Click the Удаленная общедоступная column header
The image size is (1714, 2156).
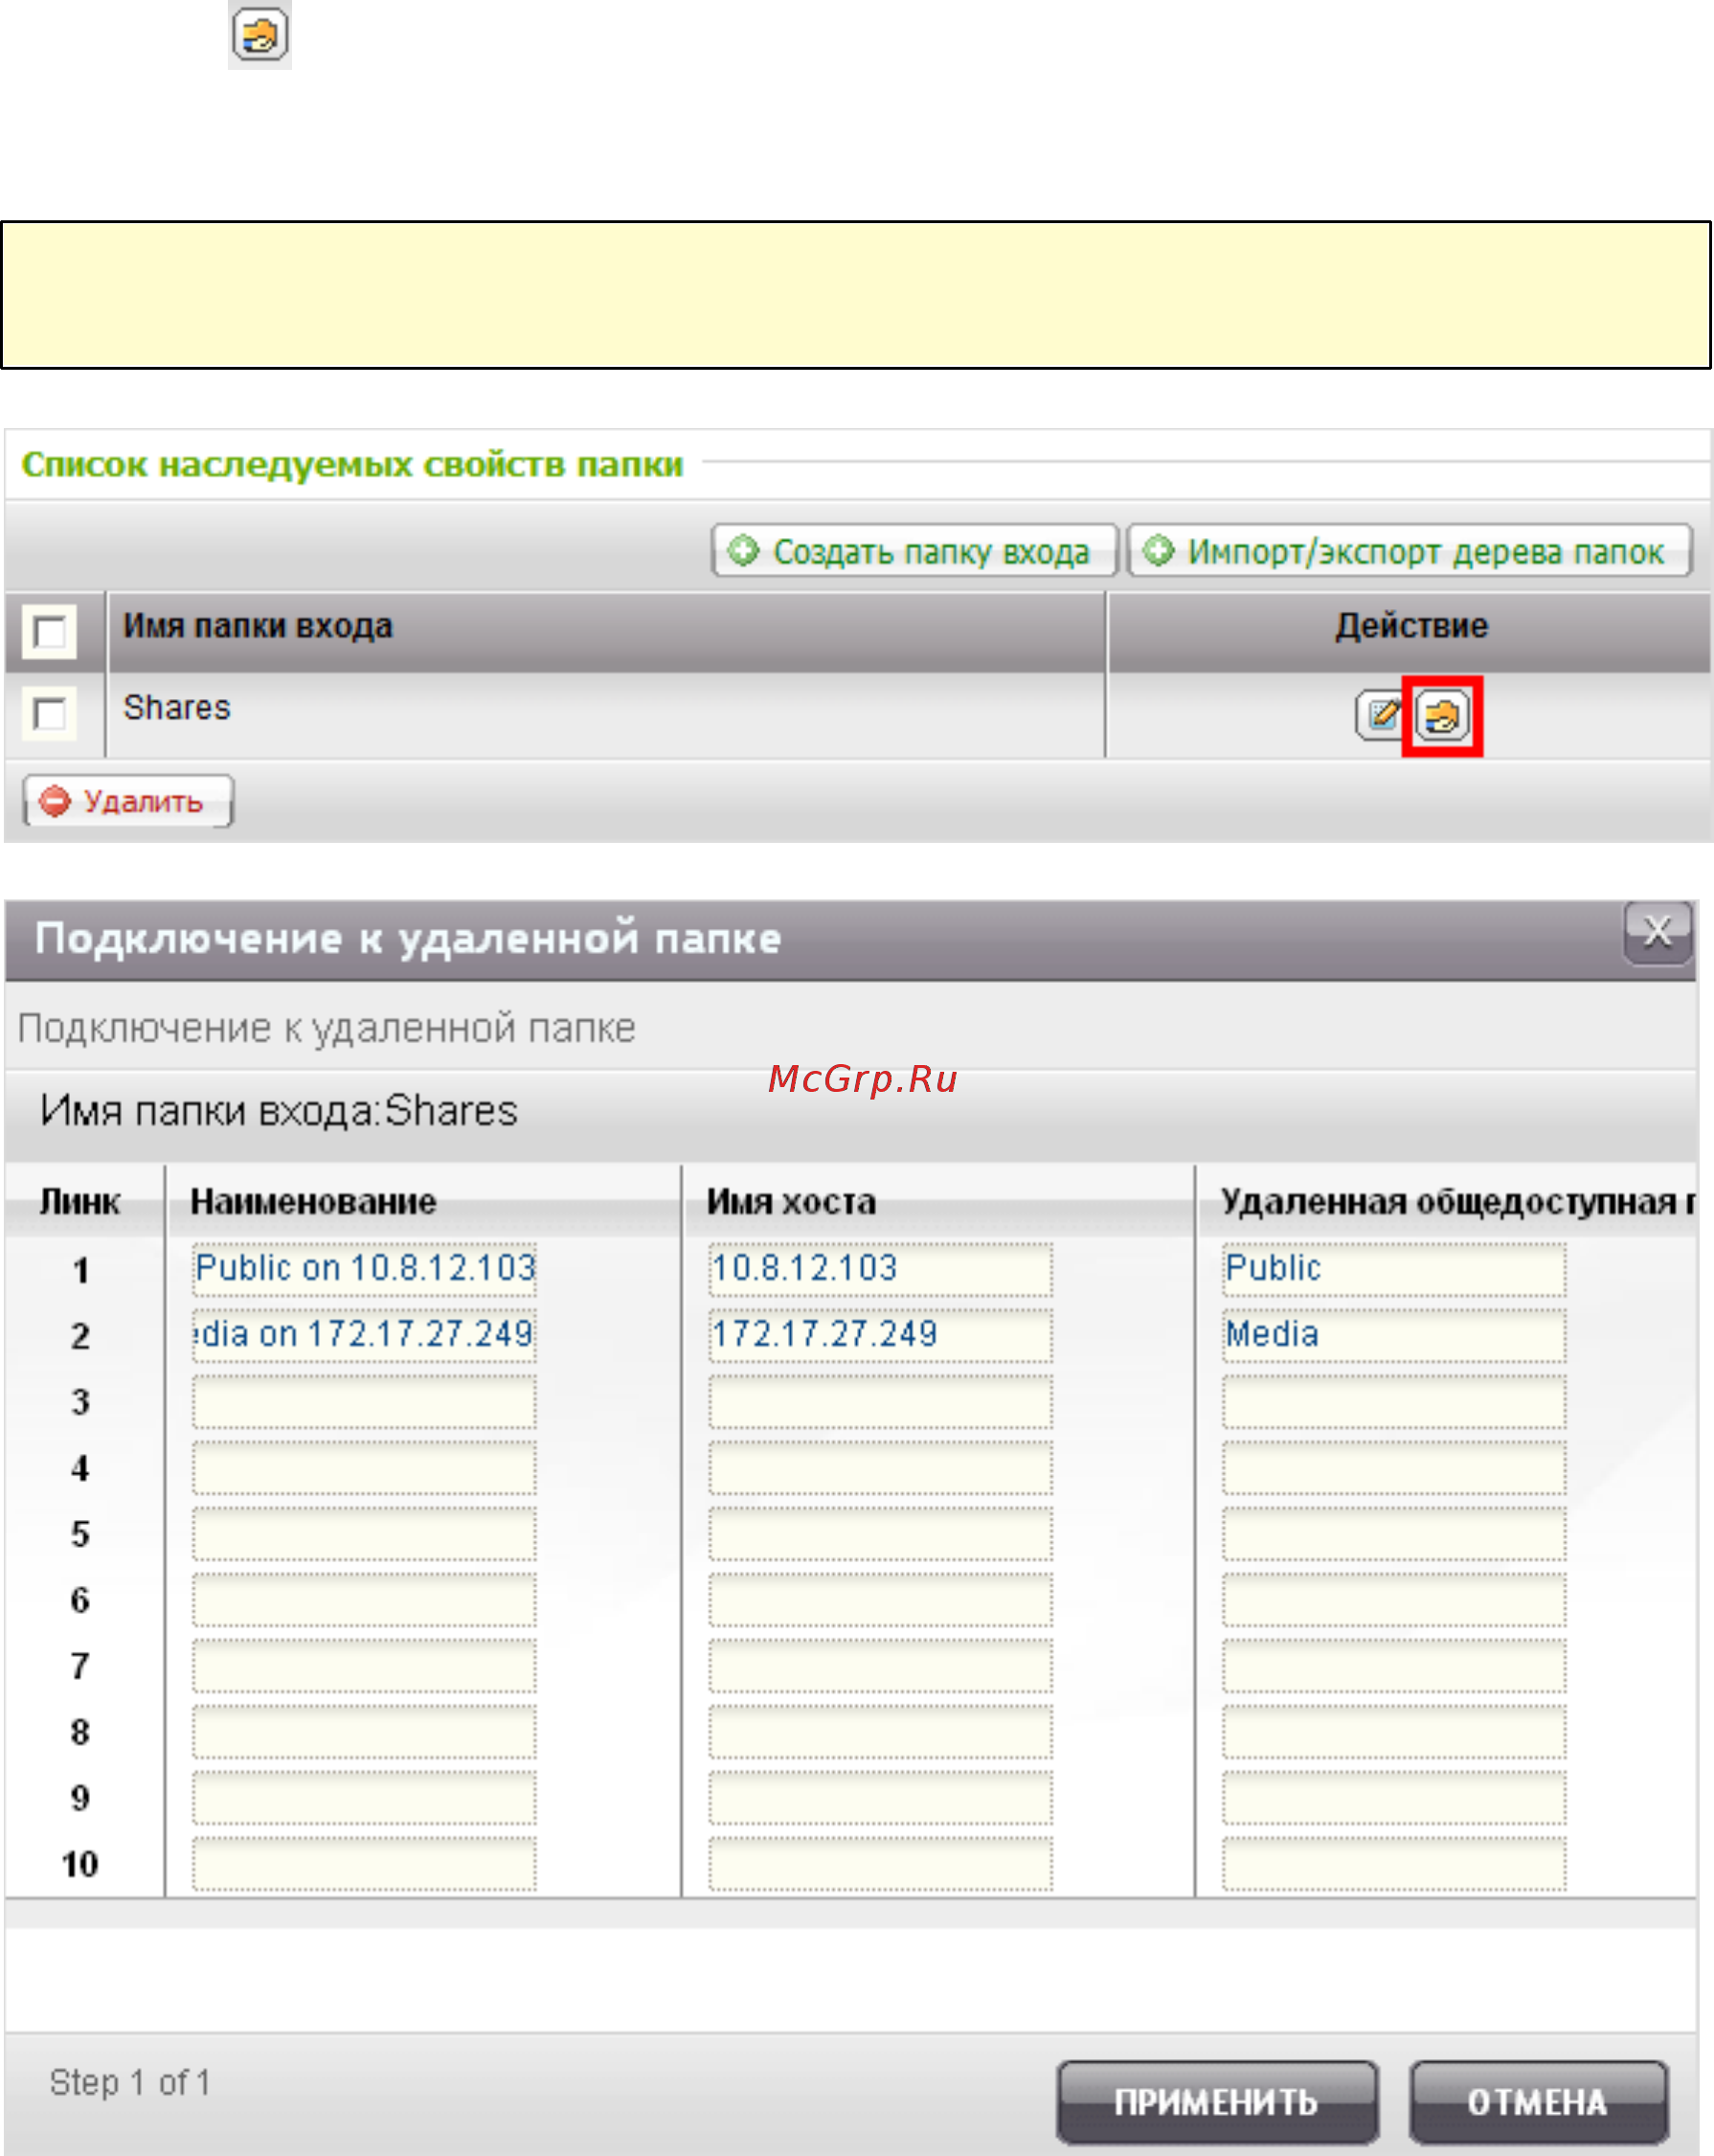point(1458,1201)
